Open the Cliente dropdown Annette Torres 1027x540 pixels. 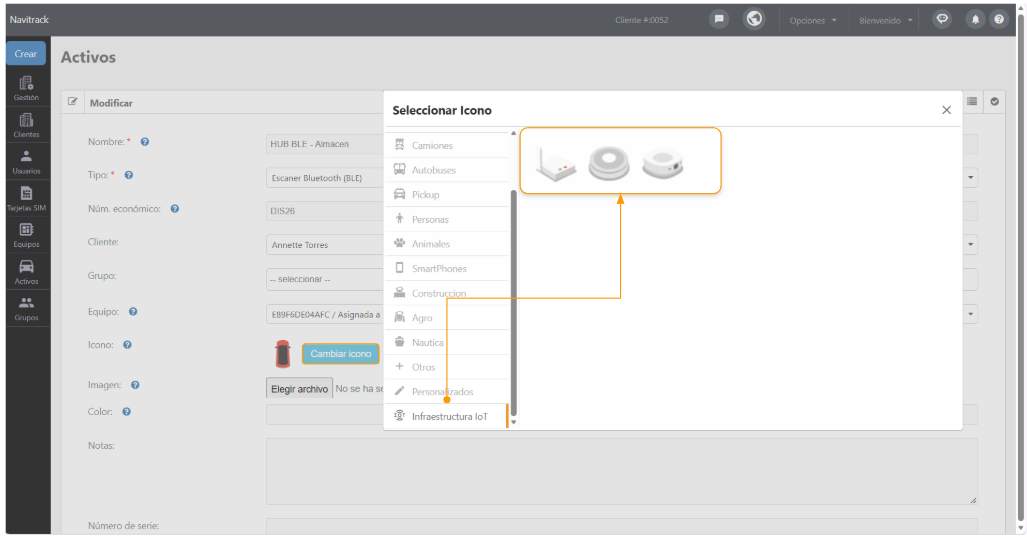point(325,244)
